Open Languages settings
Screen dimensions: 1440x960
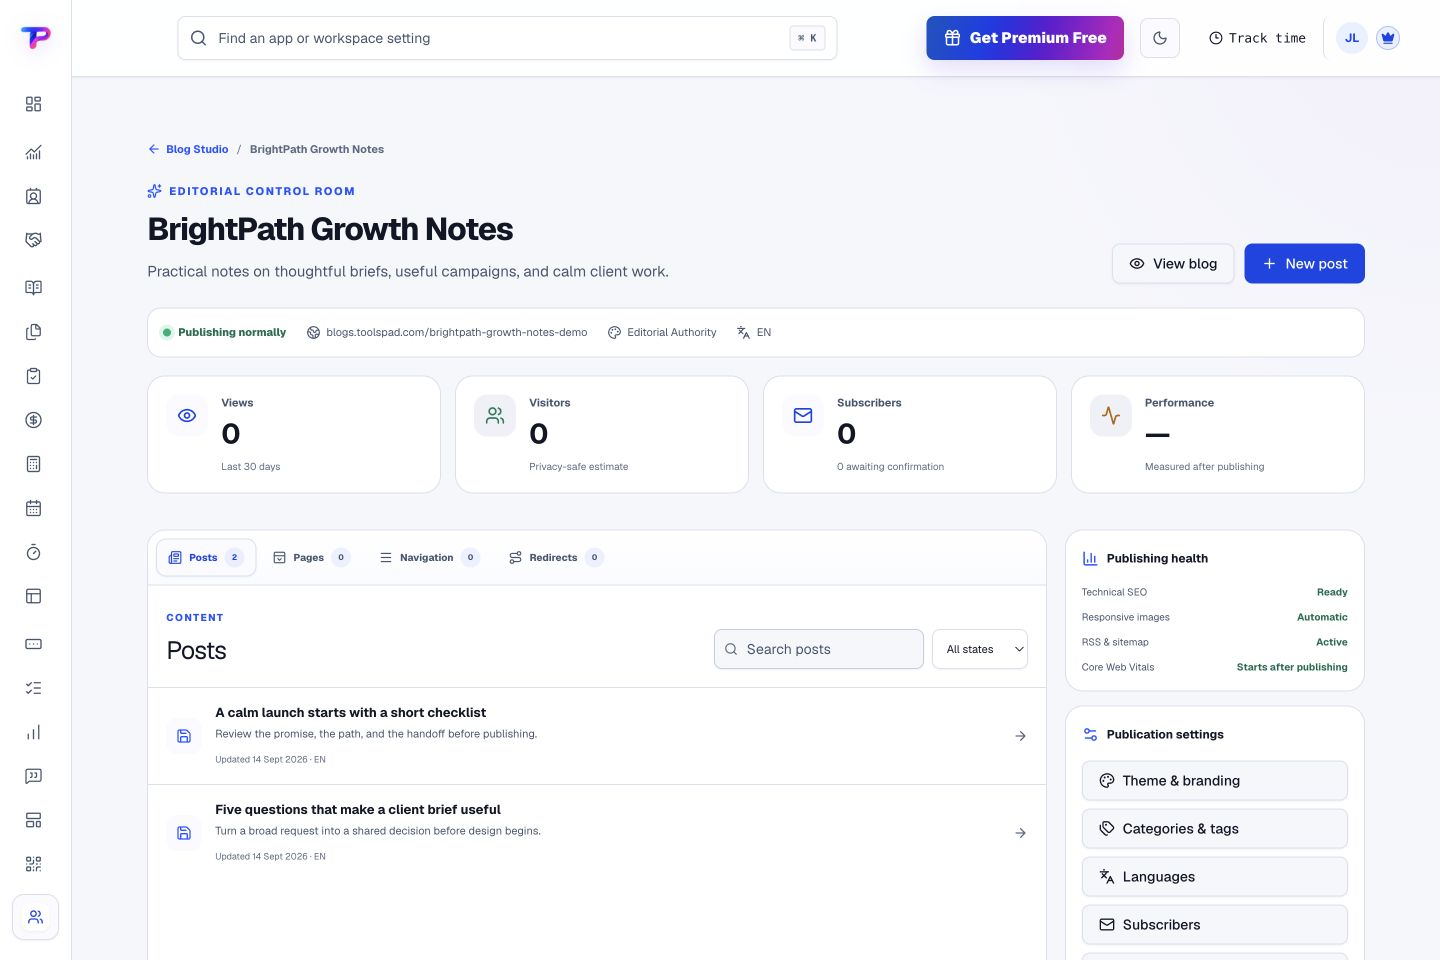1215,877
